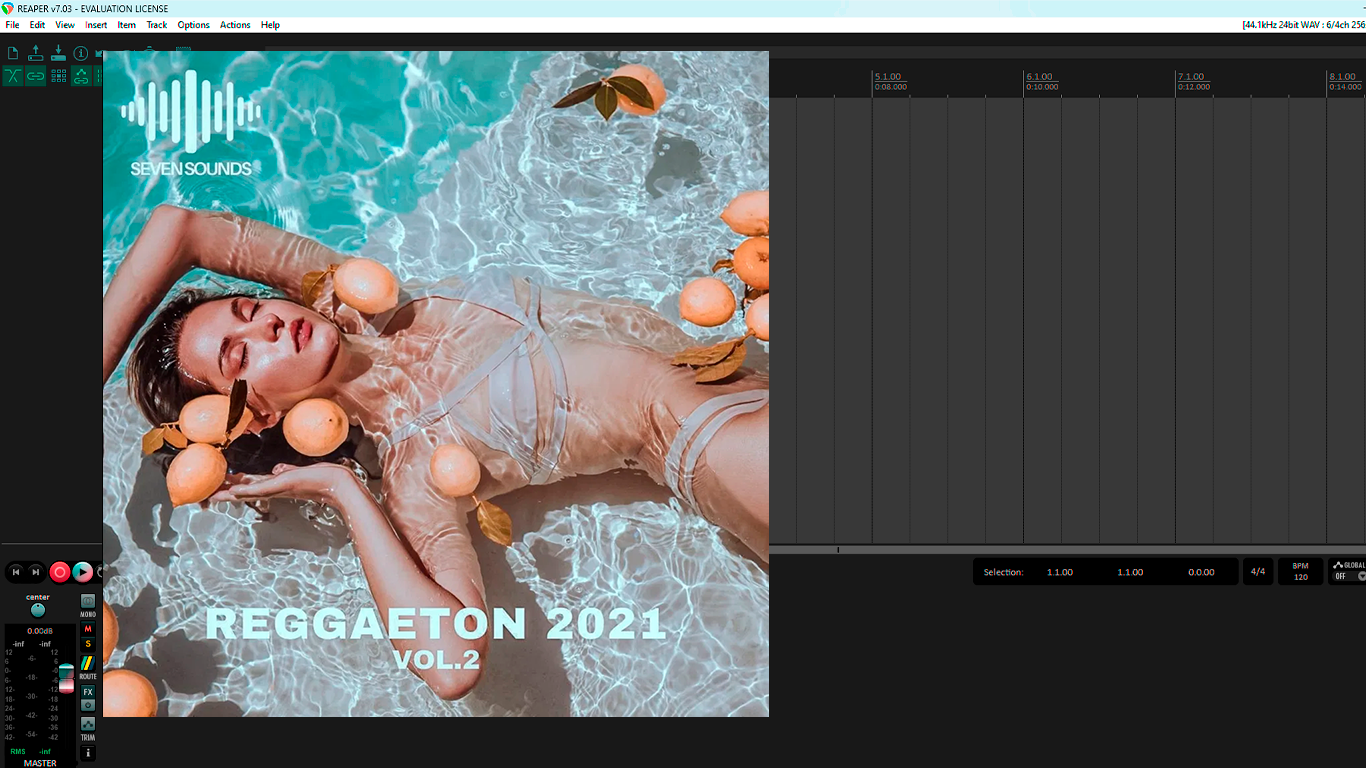
Task: Click master track info i button
Action: (x=88, y=753)
